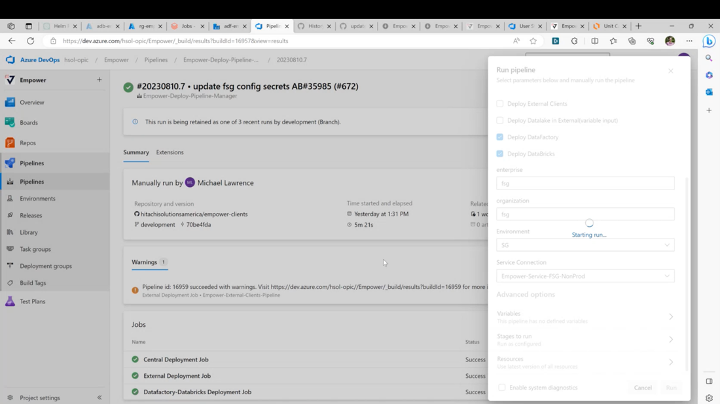The image size is (720, 404).
Task: Click the Run pipeline panel scrollbar
Action: (687, 274)
